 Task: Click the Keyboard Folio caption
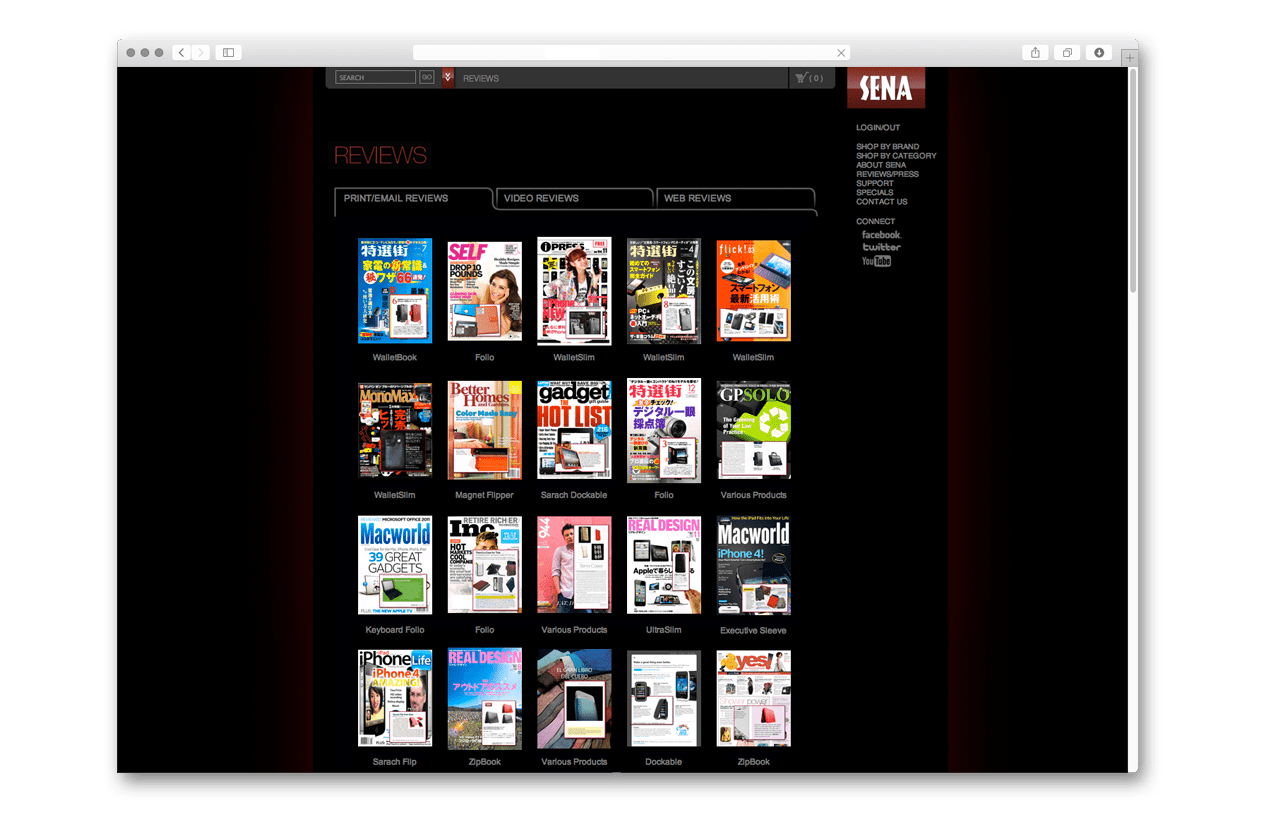(x=395, y=630)
